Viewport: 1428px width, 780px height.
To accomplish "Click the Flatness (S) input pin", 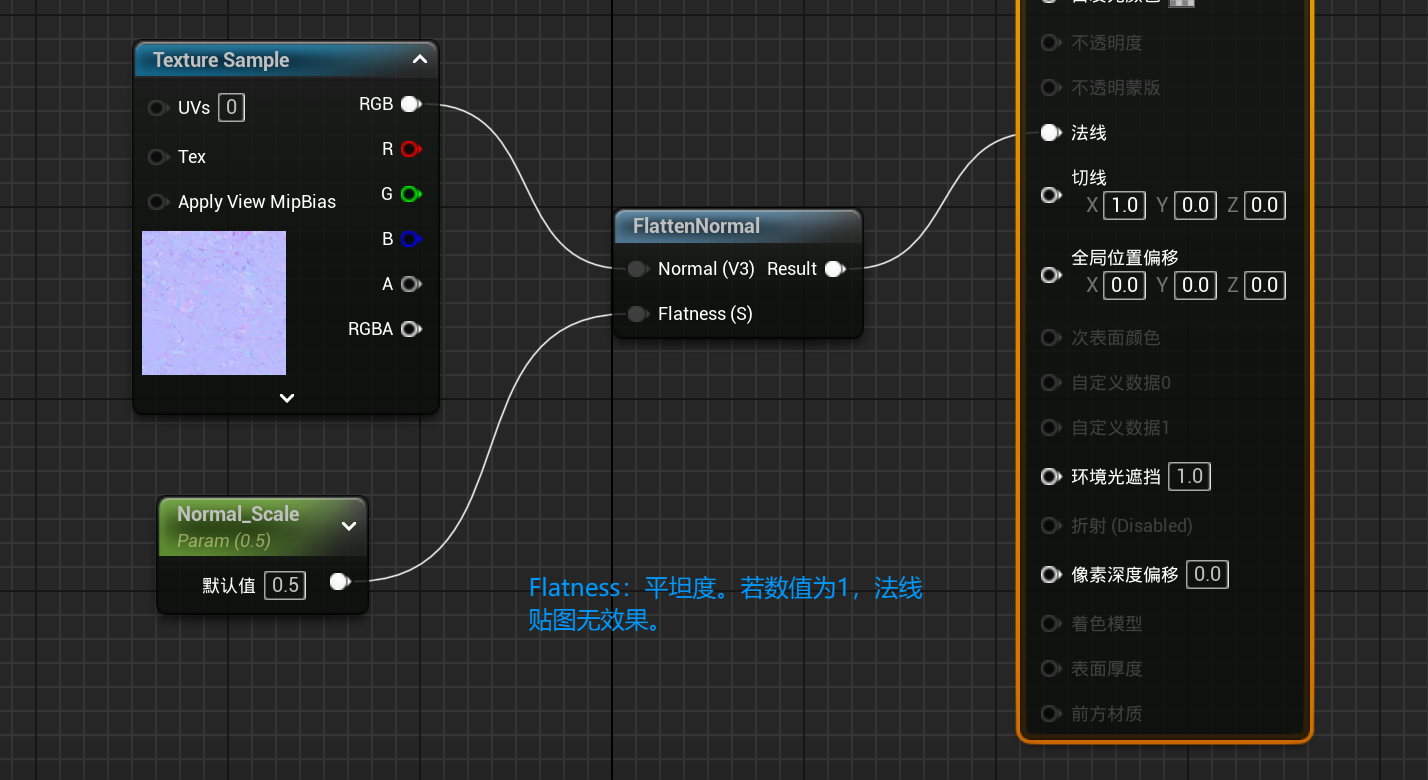I will click(637, 314).
